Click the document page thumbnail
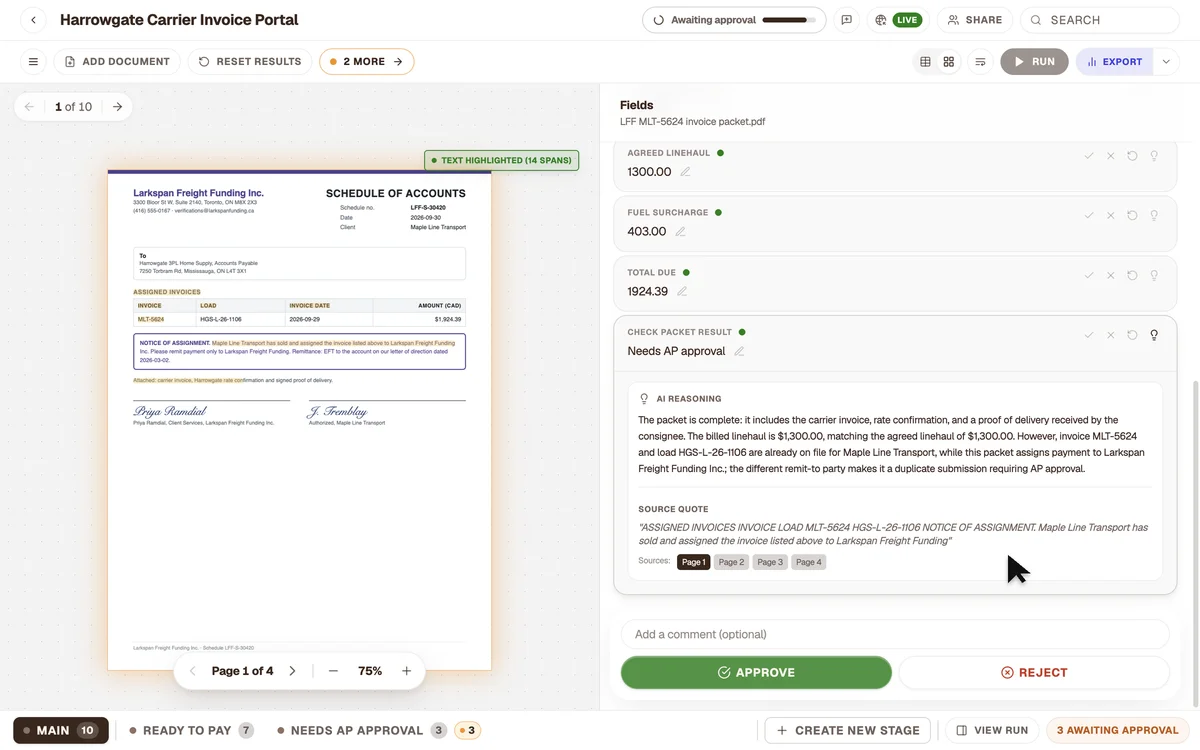 pyautogui.click(x=299, y=420)
